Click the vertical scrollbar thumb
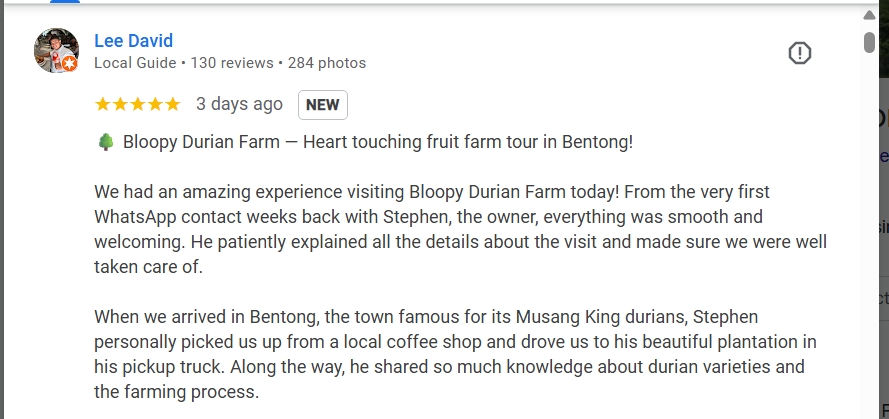Viewport: 889px width, 419px height. tap(869, 42)
